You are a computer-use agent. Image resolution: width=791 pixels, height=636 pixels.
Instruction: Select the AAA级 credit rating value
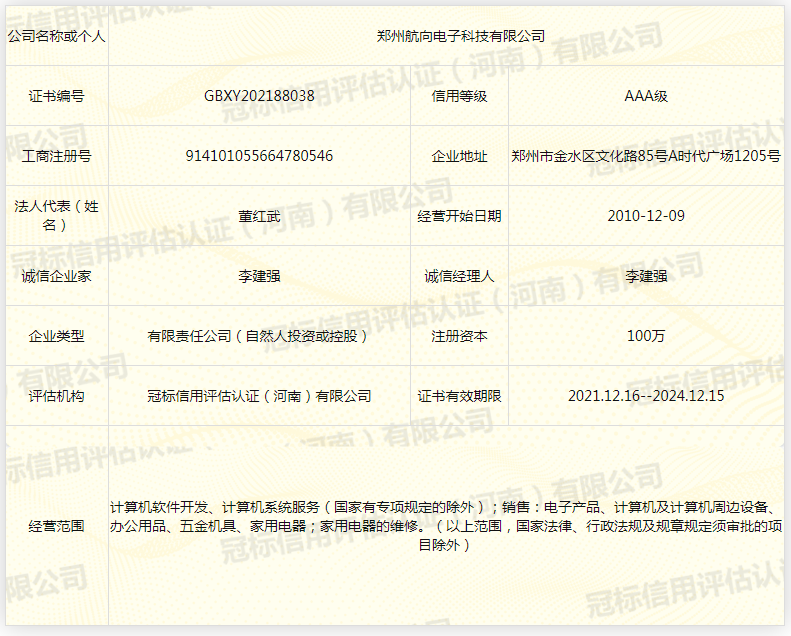click(645, 96)
